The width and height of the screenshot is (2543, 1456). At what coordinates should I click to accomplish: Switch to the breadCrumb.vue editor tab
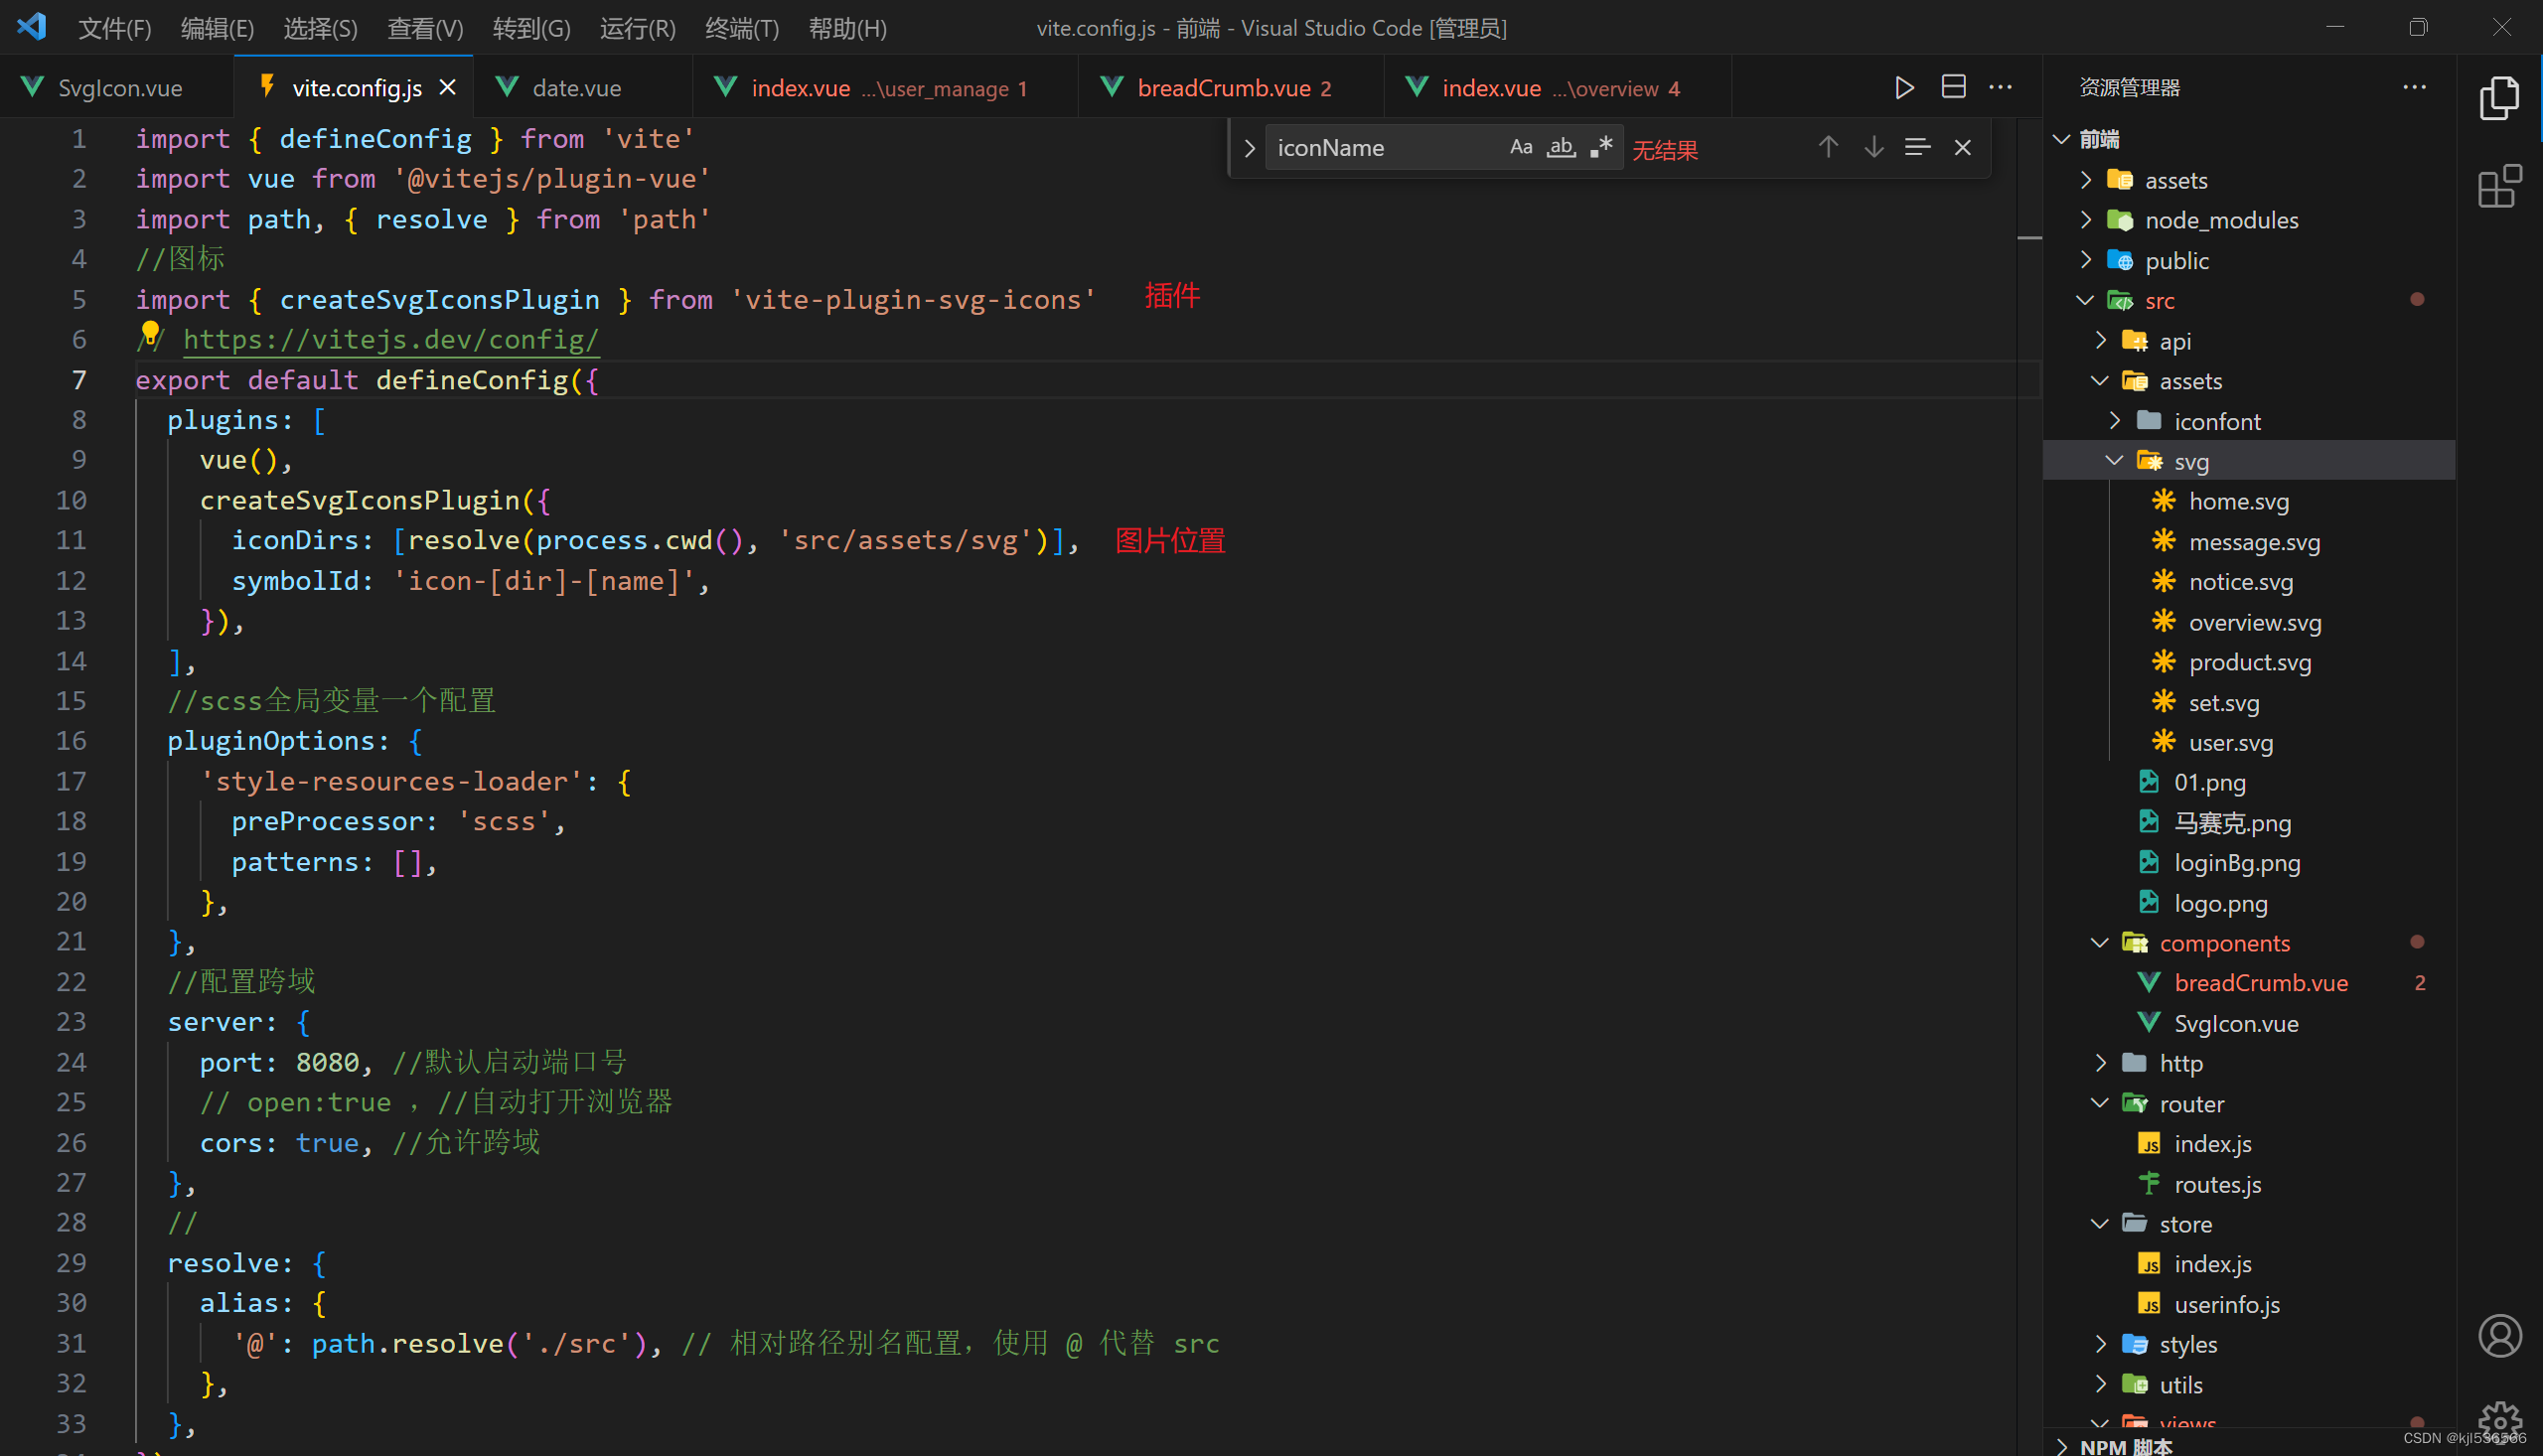[x=1231, y=87]
